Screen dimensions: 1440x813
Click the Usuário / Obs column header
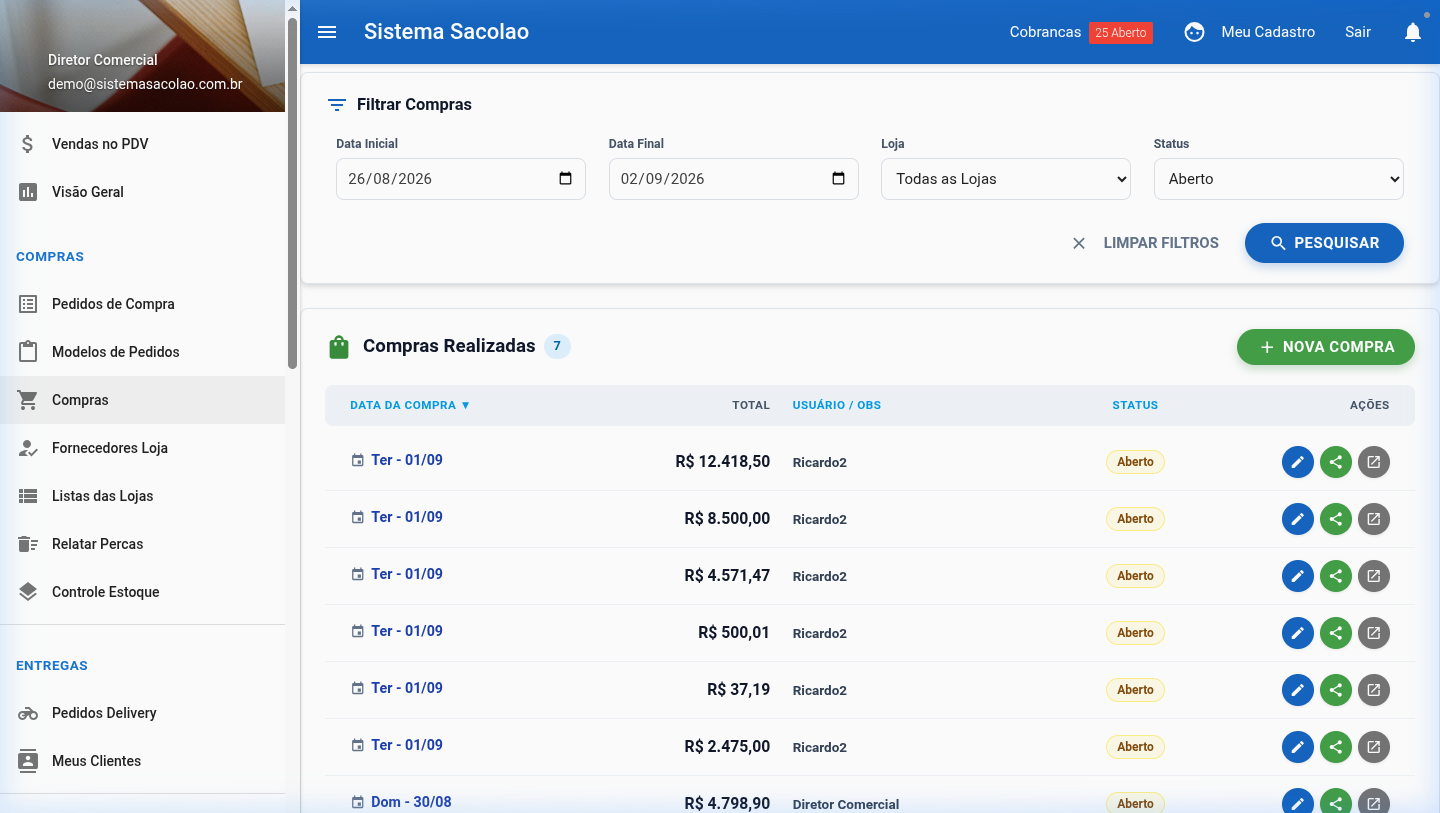click(837, 405)
